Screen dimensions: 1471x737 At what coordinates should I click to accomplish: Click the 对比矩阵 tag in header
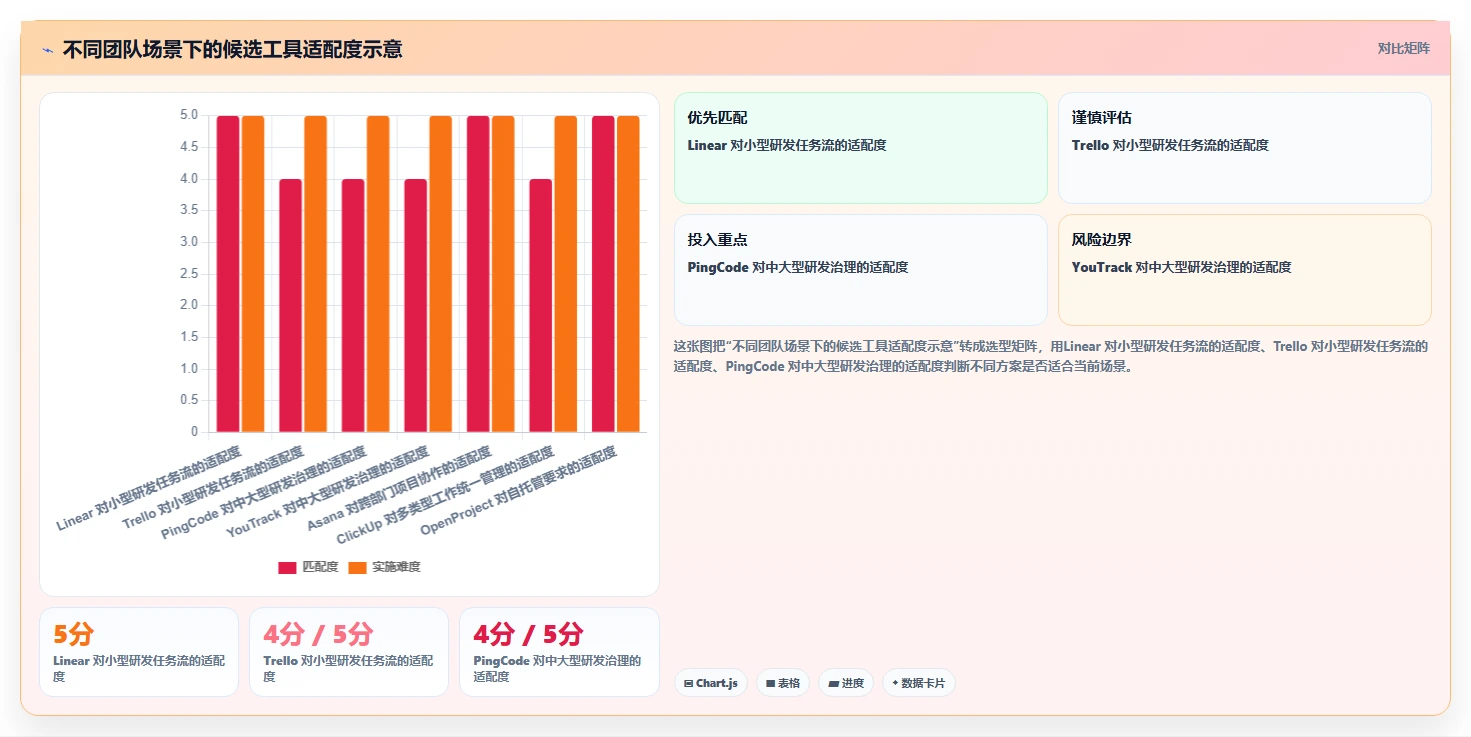[x=1403, y=48]
